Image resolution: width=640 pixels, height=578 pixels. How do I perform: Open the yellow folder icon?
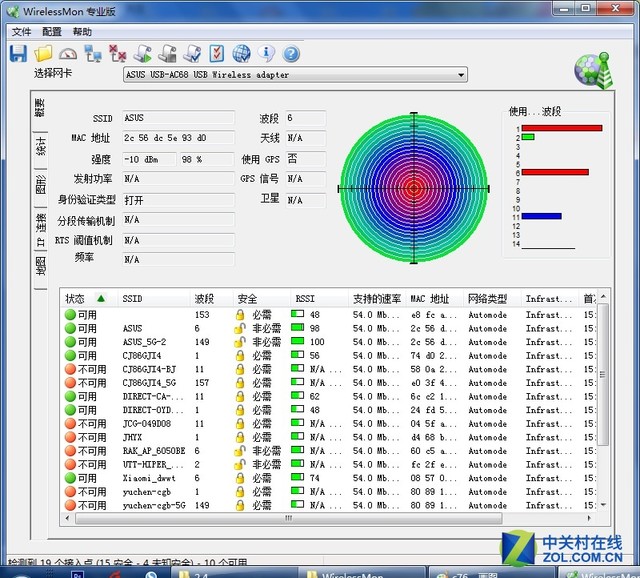[x=43, y=53]
